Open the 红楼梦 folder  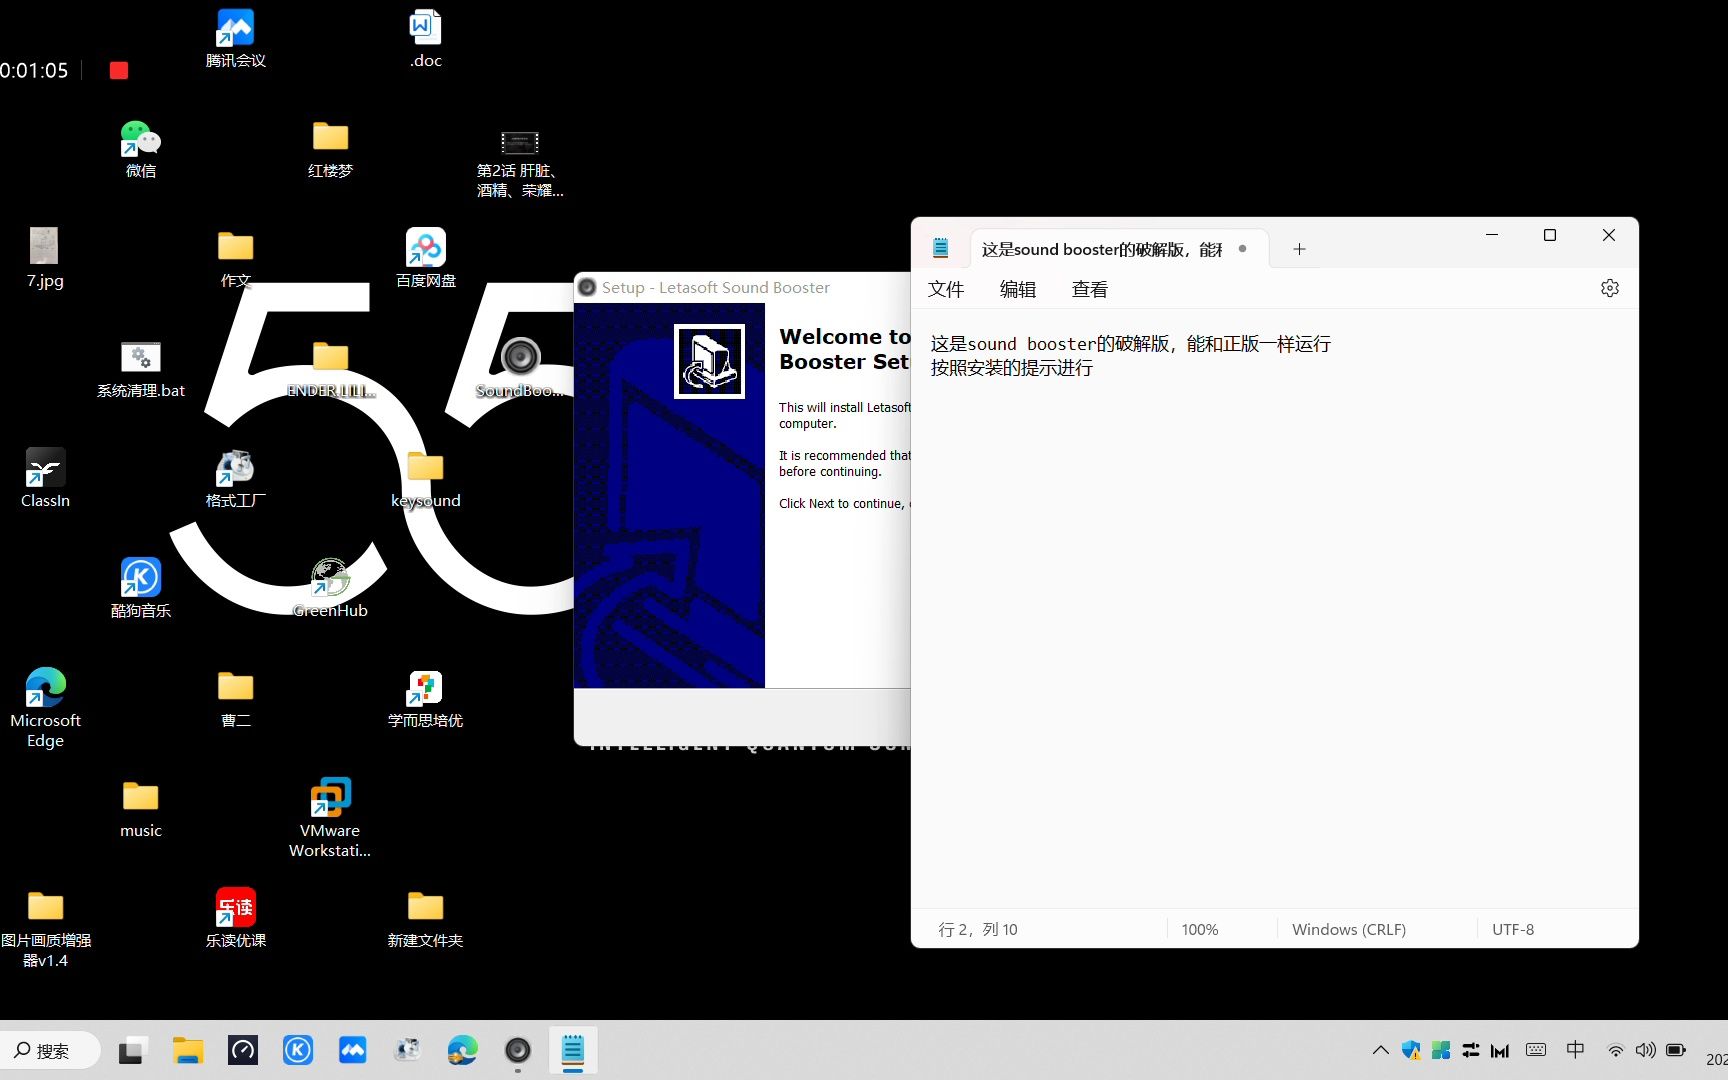tap(330, 148)
